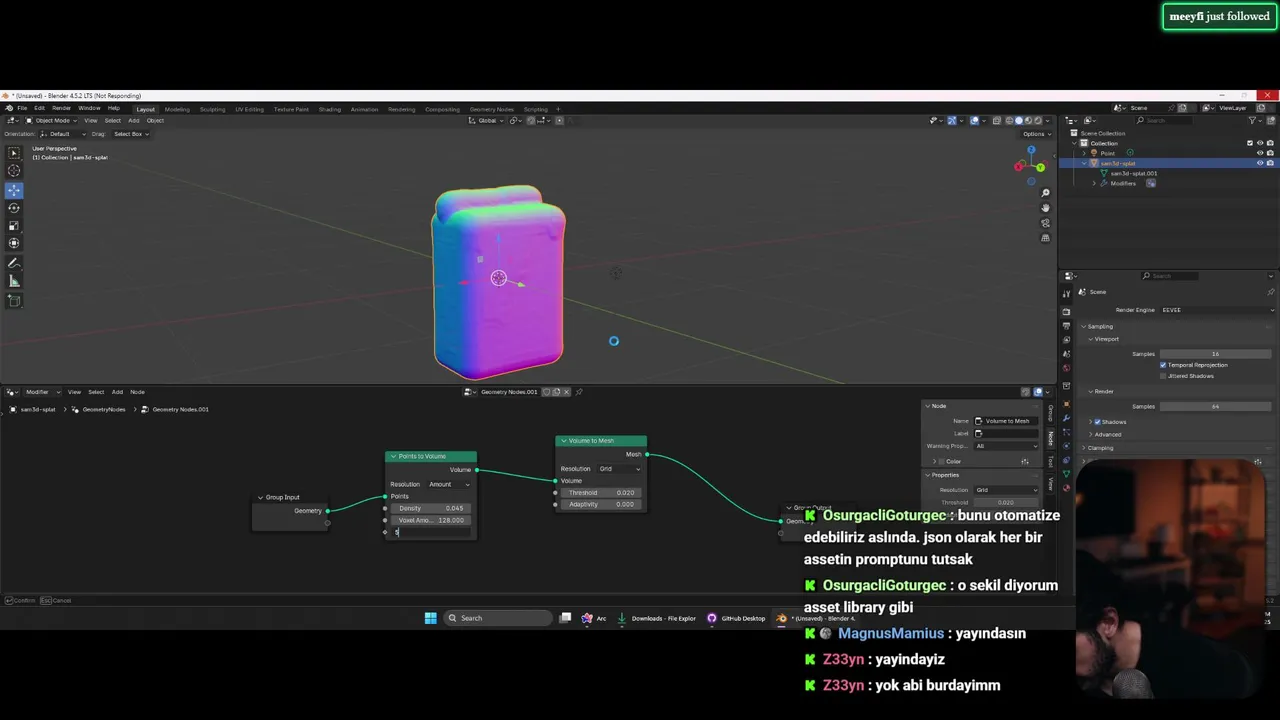The width and height of the screenshot is (1280, 720).
Task: Open the Render properties tab icon
Action: tap(1066, 312)
